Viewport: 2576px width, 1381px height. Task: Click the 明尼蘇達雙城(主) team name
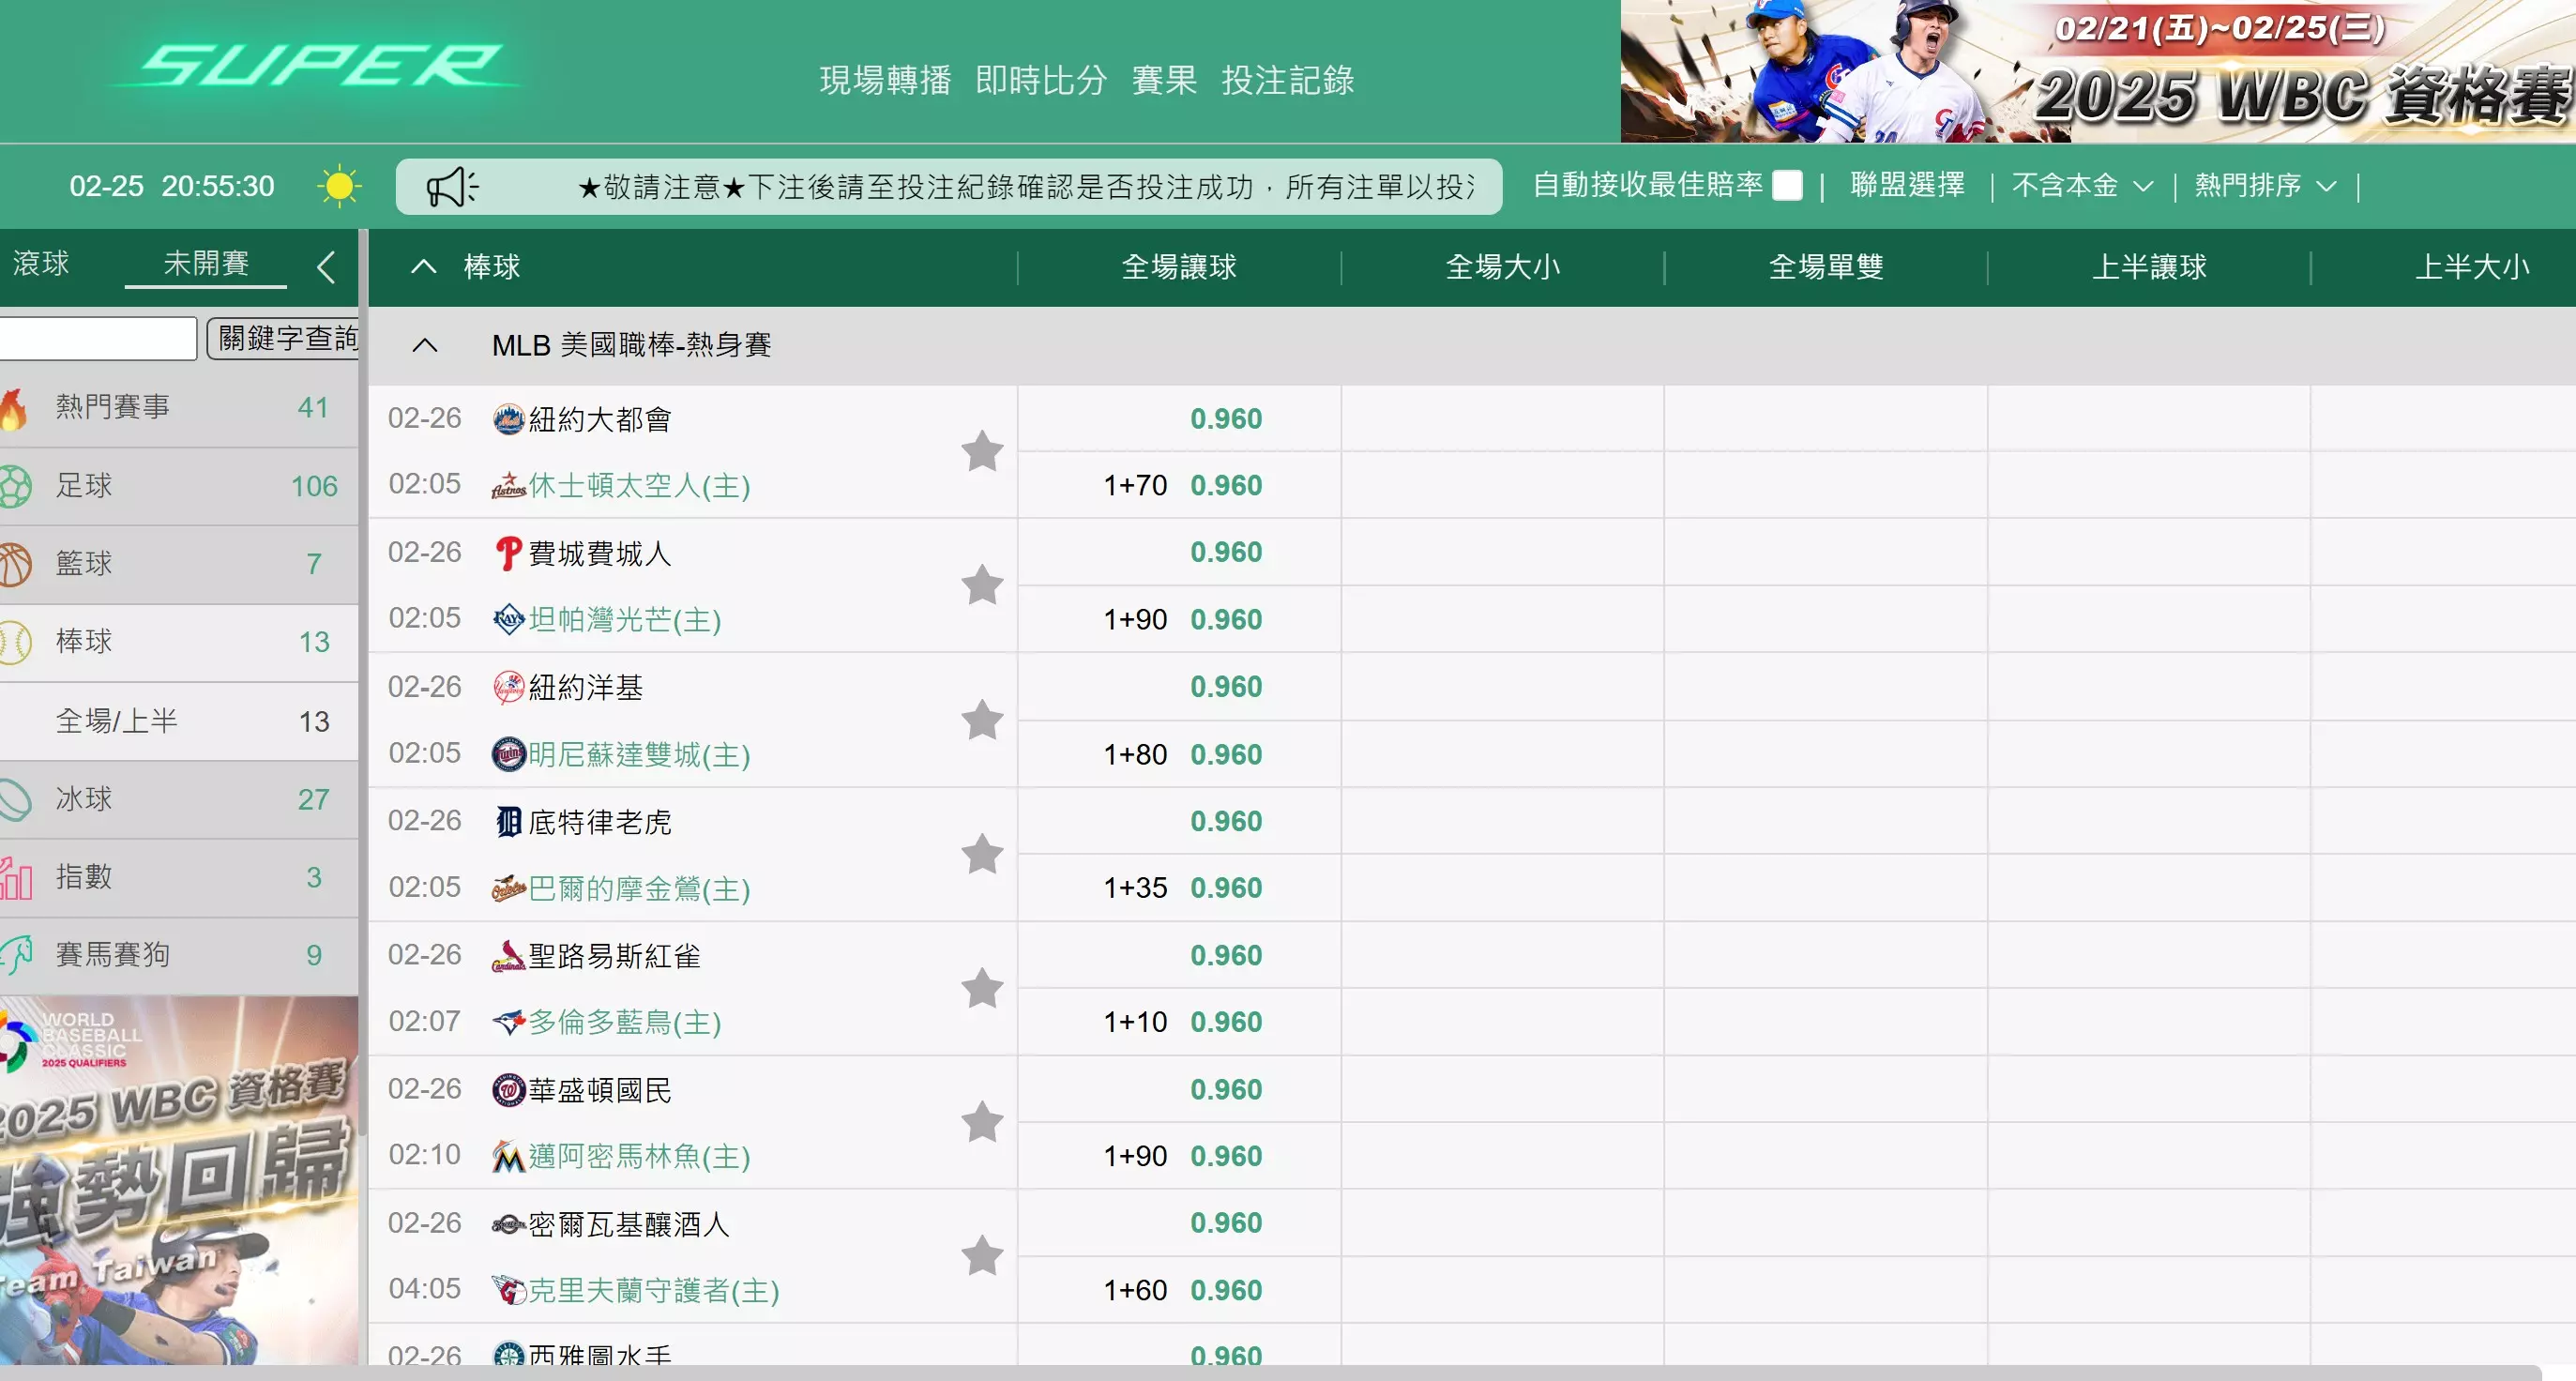(640, 755)
